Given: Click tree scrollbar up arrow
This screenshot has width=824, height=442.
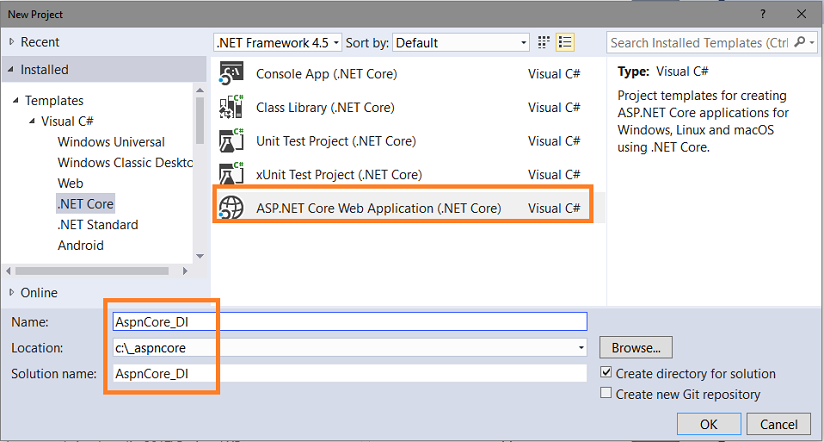Looking at the screenshot, I should [200, 90].
